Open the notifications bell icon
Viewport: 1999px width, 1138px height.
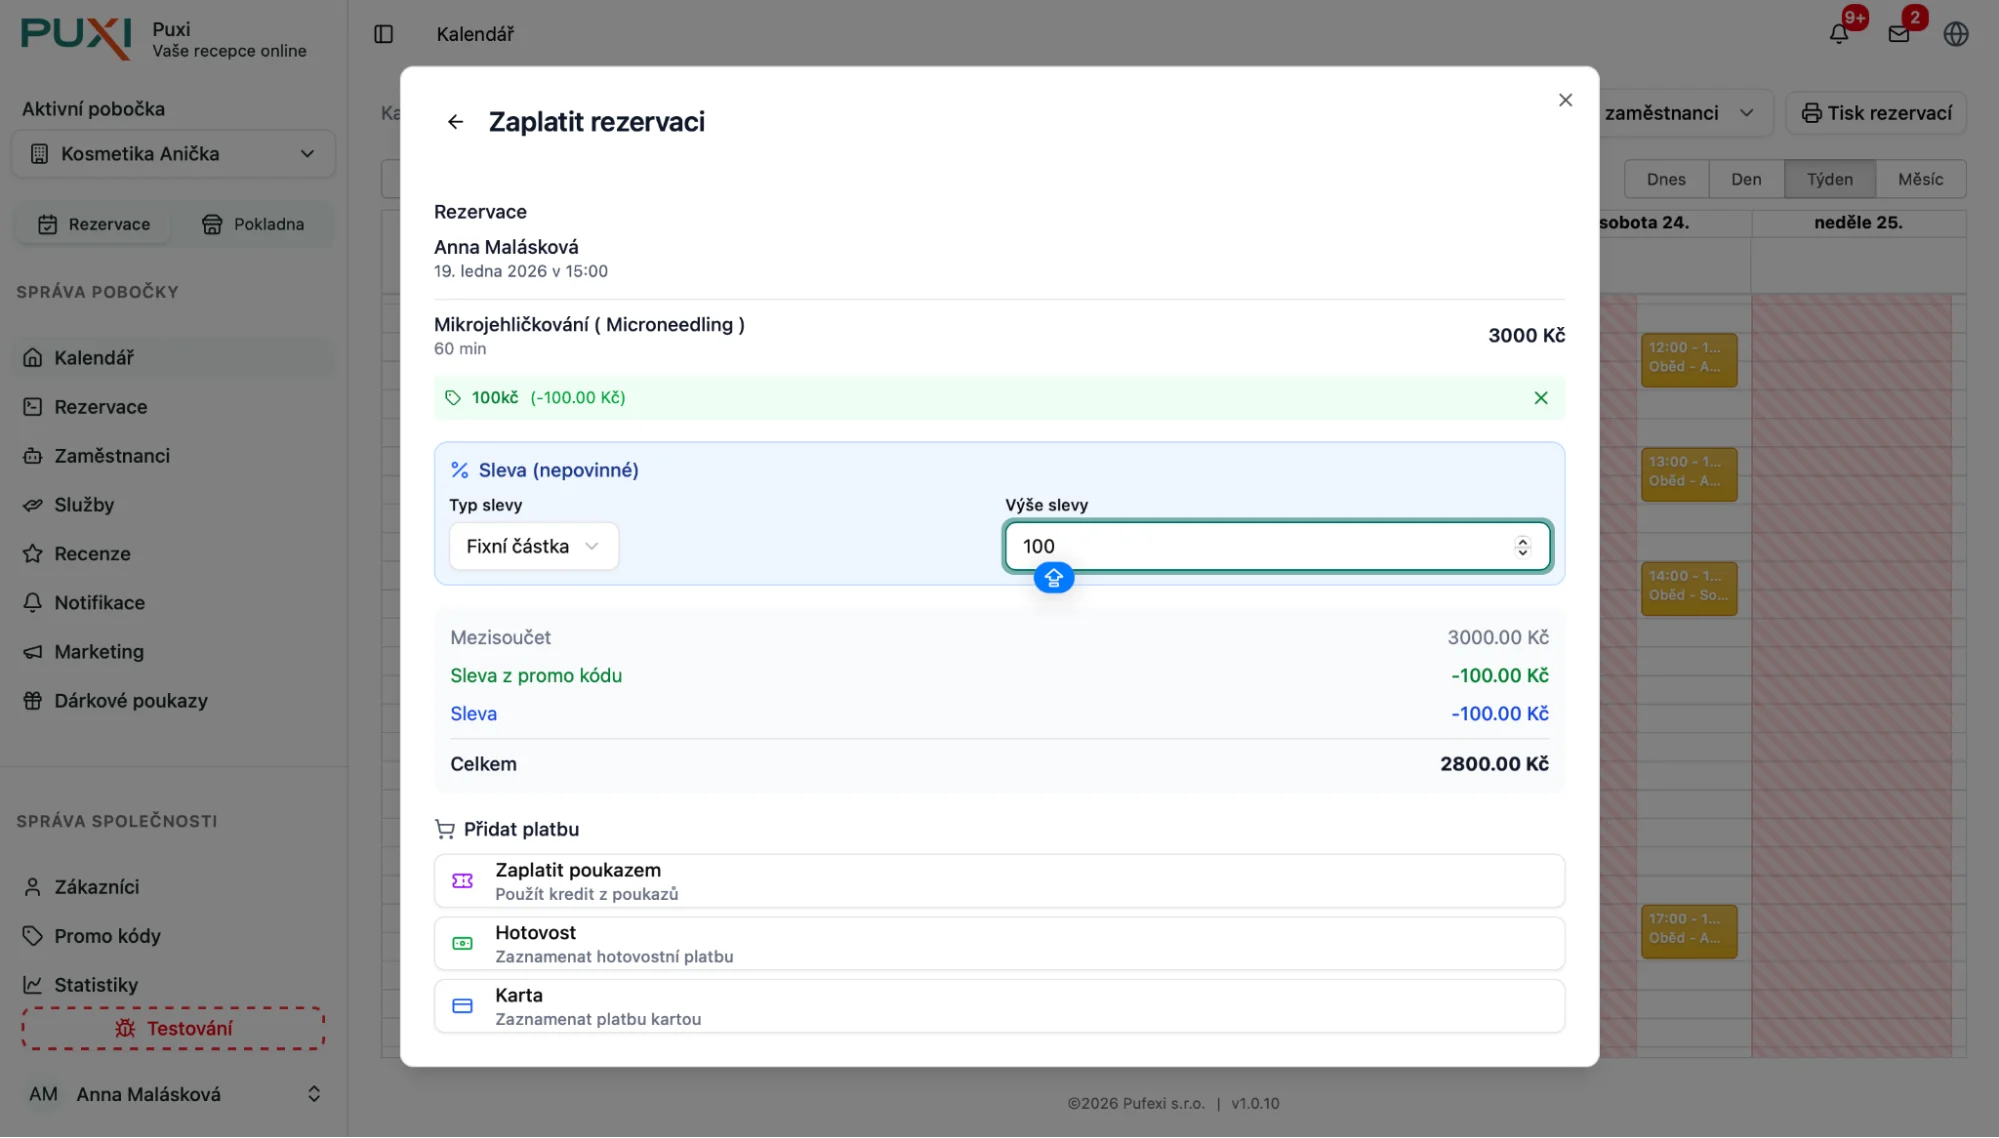pos(1838,34)
